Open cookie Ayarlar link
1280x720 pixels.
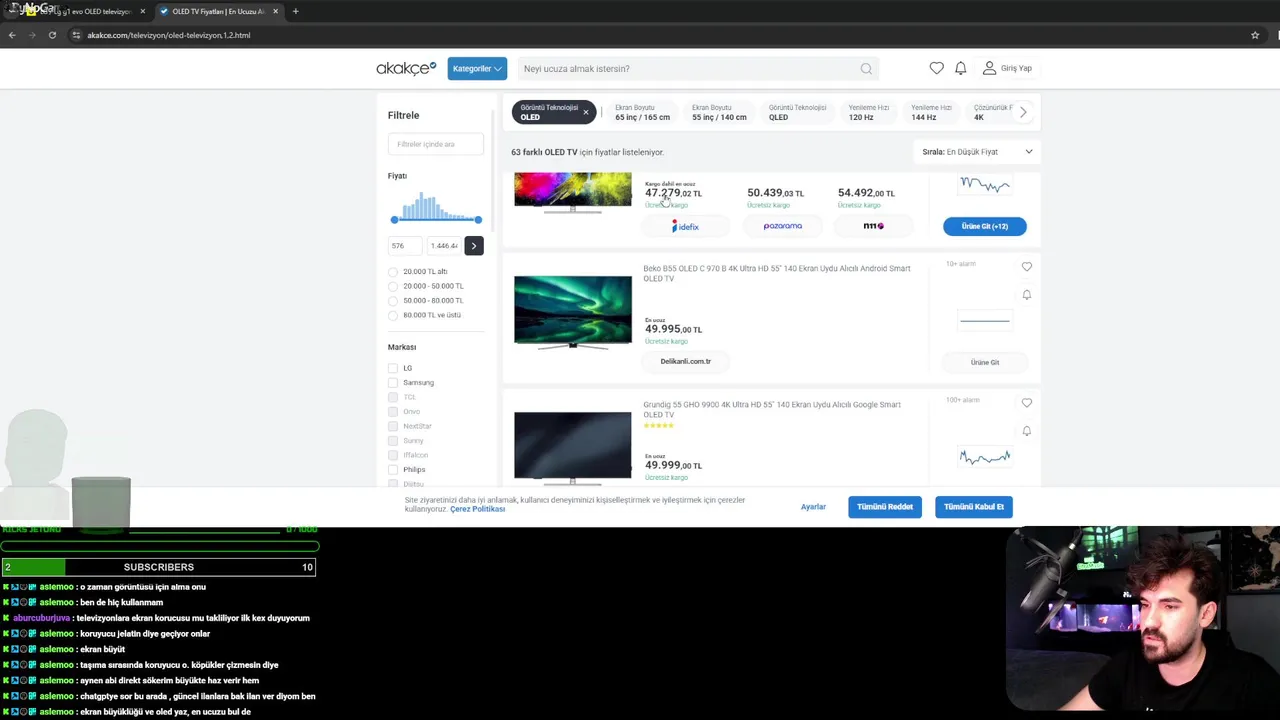tap(813, 507)
